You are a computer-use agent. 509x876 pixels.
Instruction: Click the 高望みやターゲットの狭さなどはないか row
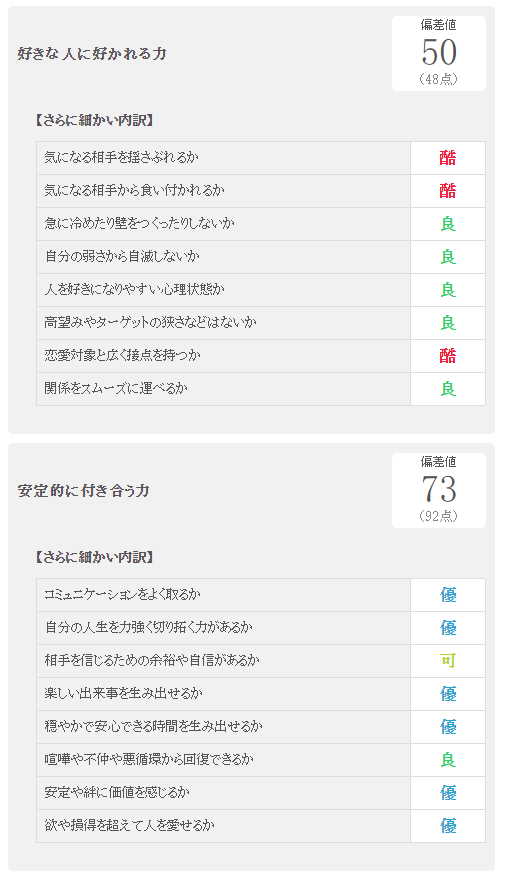[x=261, y=323]
